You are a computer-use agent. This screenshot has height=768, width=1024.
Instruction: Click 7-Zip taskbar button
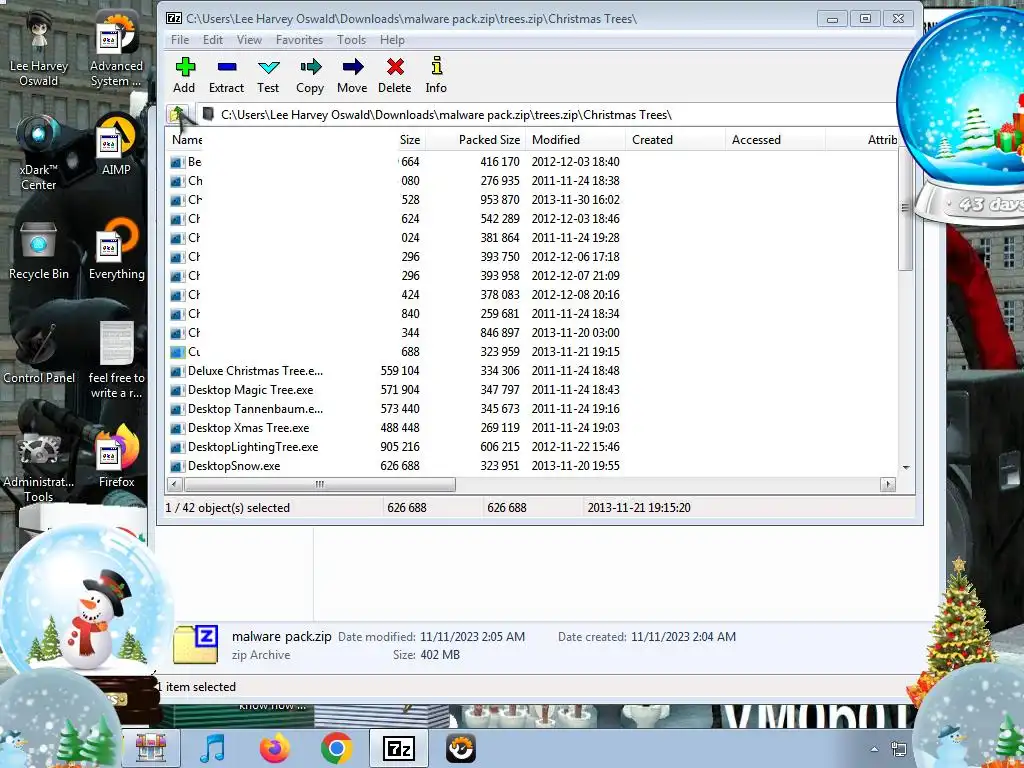click(x=398, y=748)
